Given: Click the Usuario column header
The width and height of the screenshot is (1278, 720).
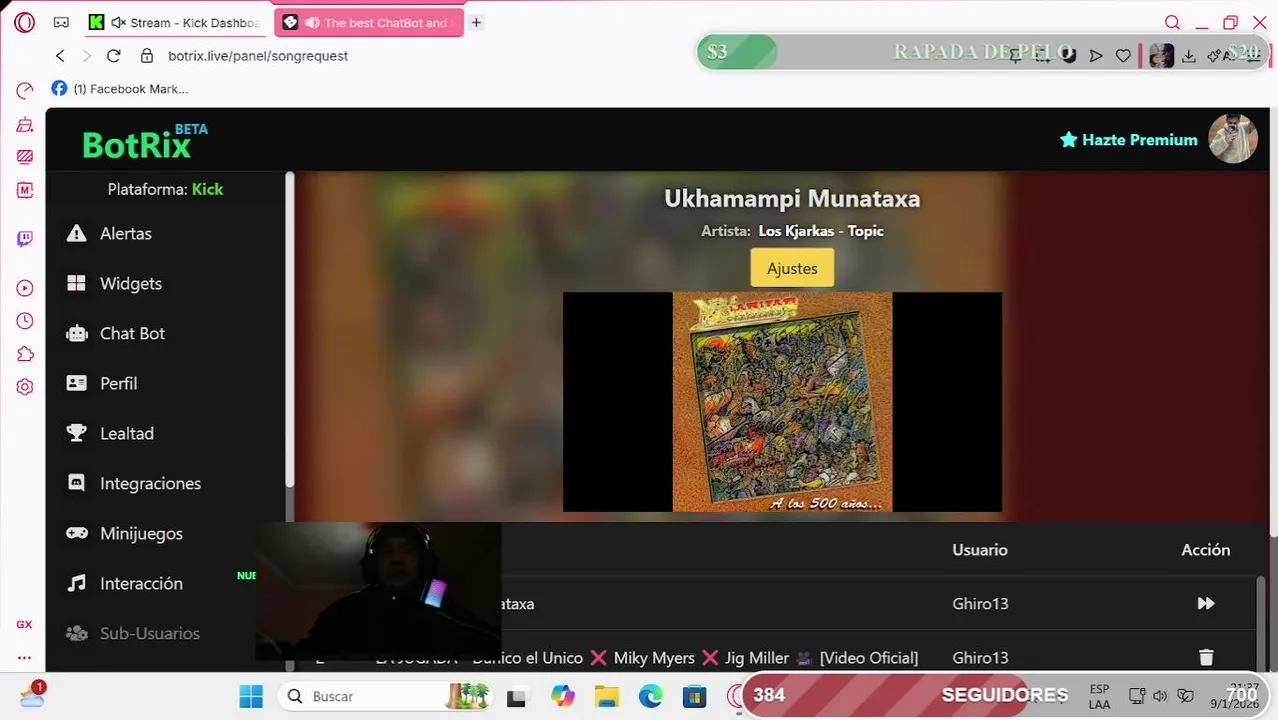Looking at the screenshot, I should [979, 550].
